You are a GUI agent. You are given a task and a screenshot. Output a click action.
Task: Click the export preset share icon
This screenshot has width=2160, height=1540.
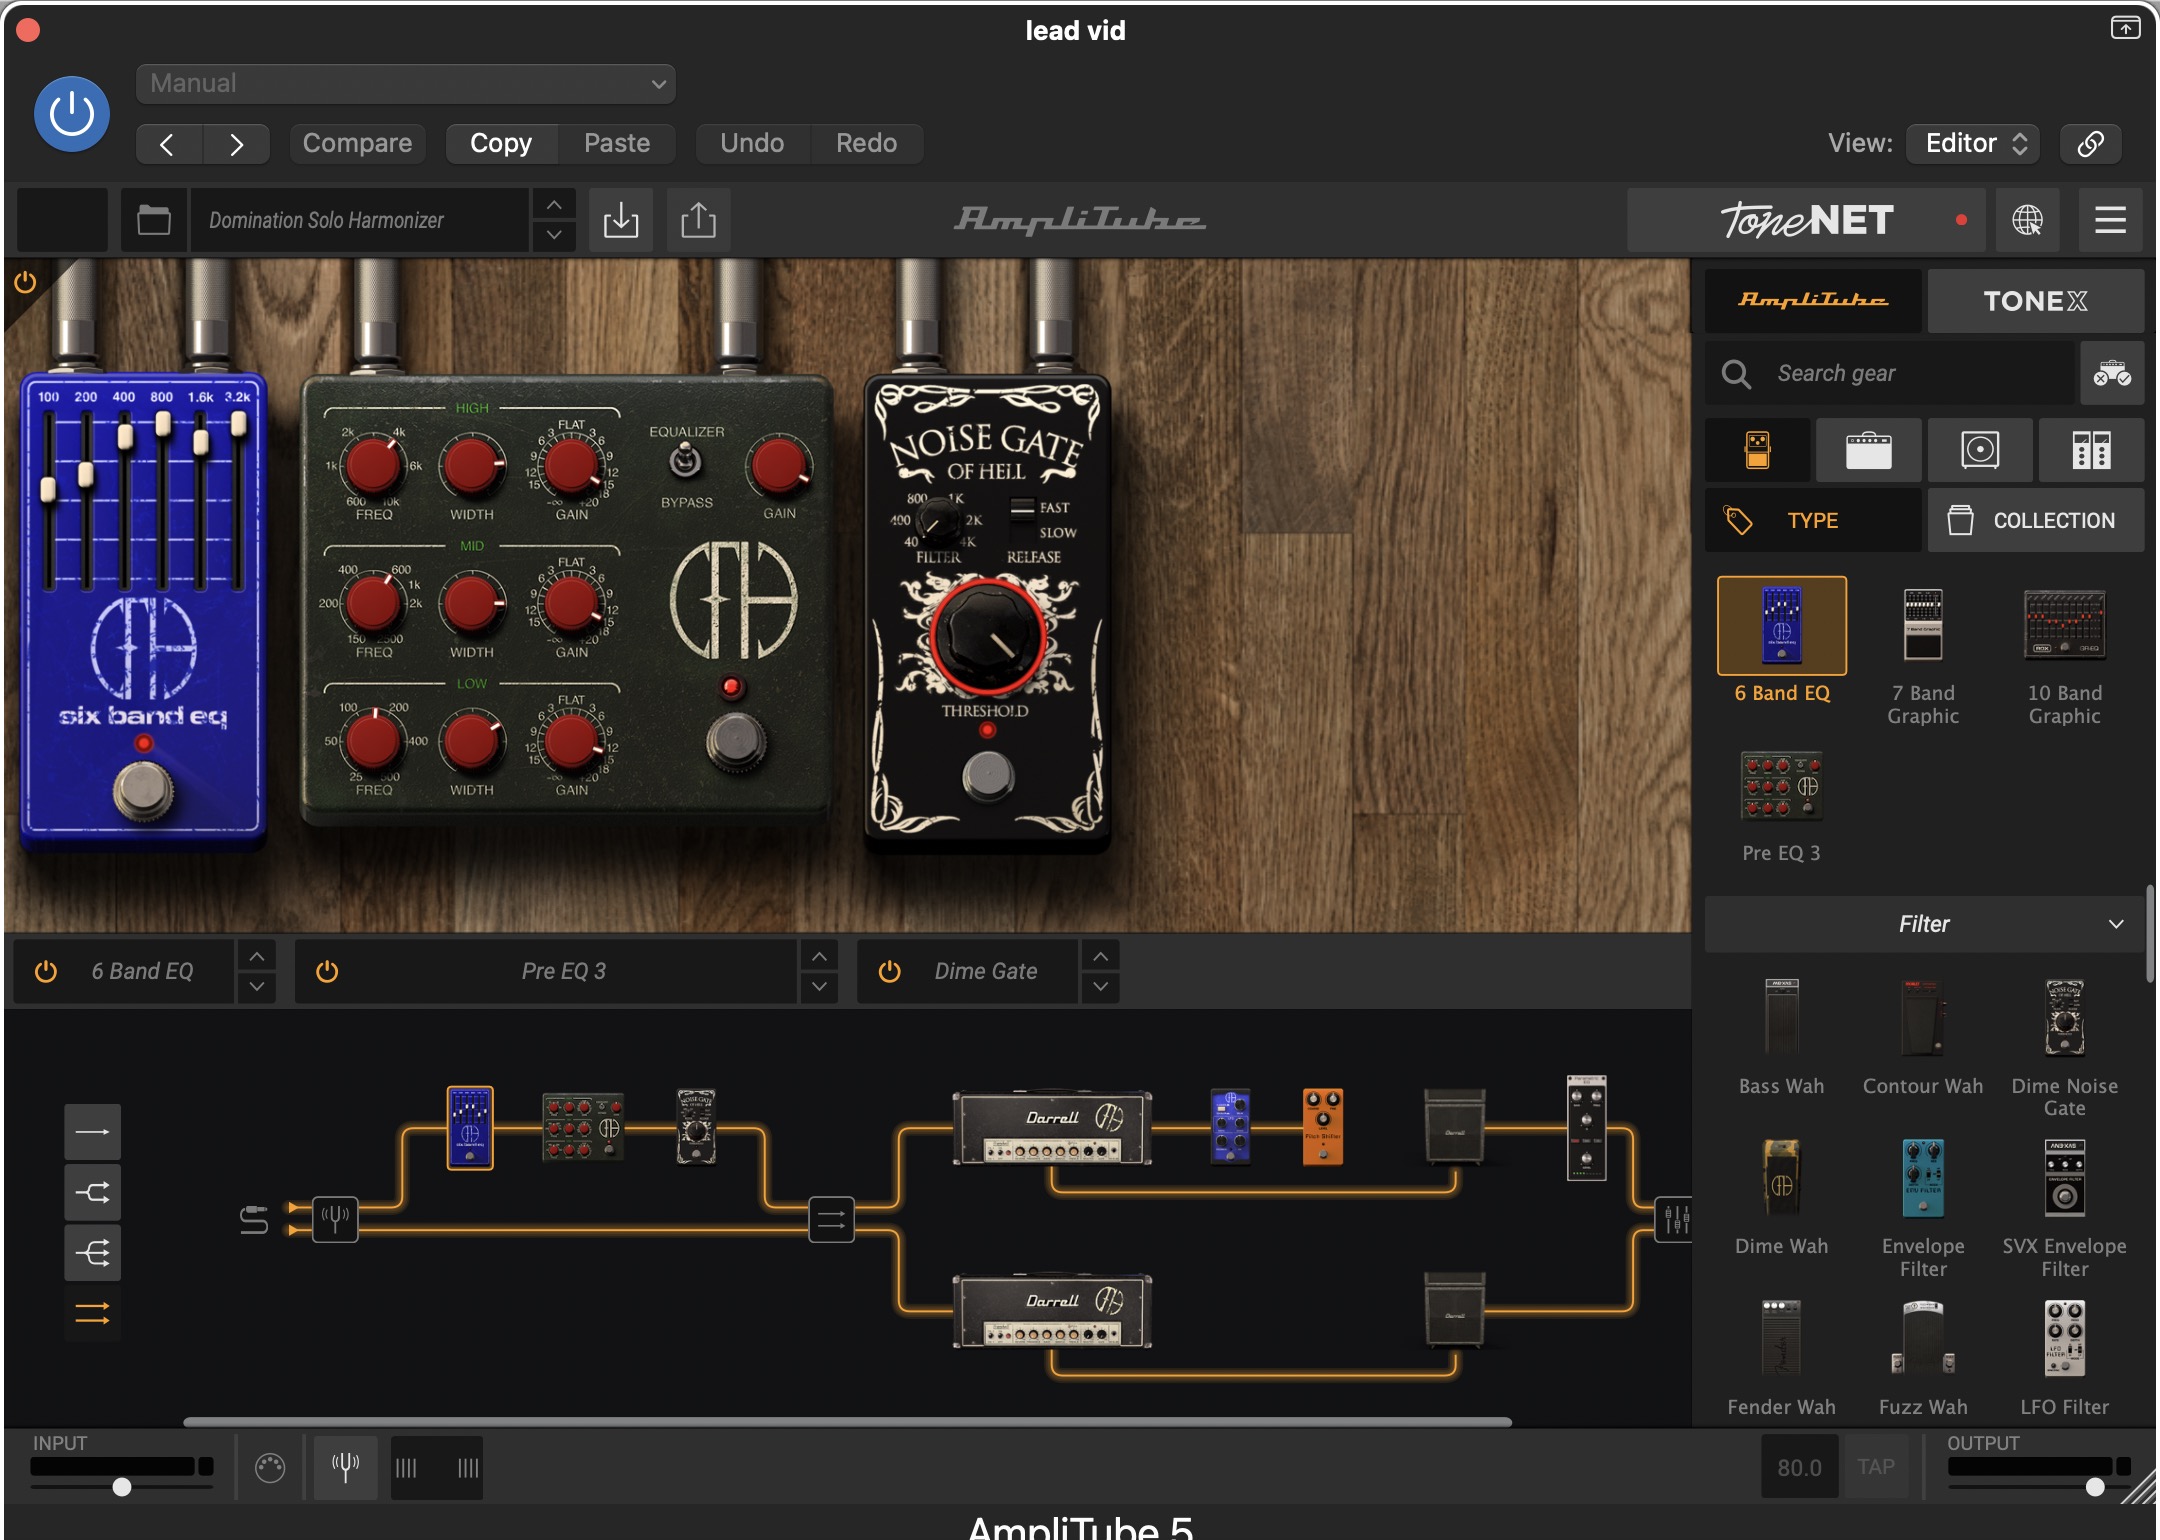pyautogui.click(x=698, y=220)
